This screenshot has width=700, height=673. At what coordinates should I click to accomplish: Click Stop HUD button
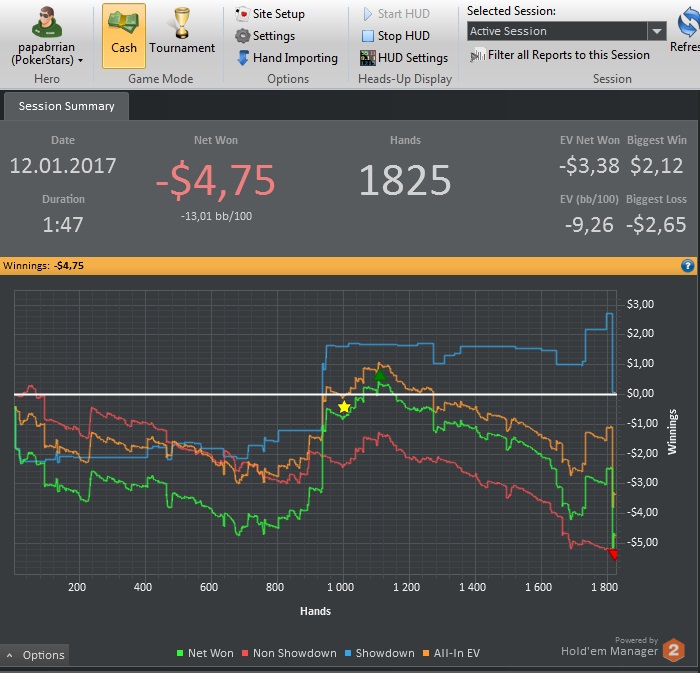click(x=396, y=36)
